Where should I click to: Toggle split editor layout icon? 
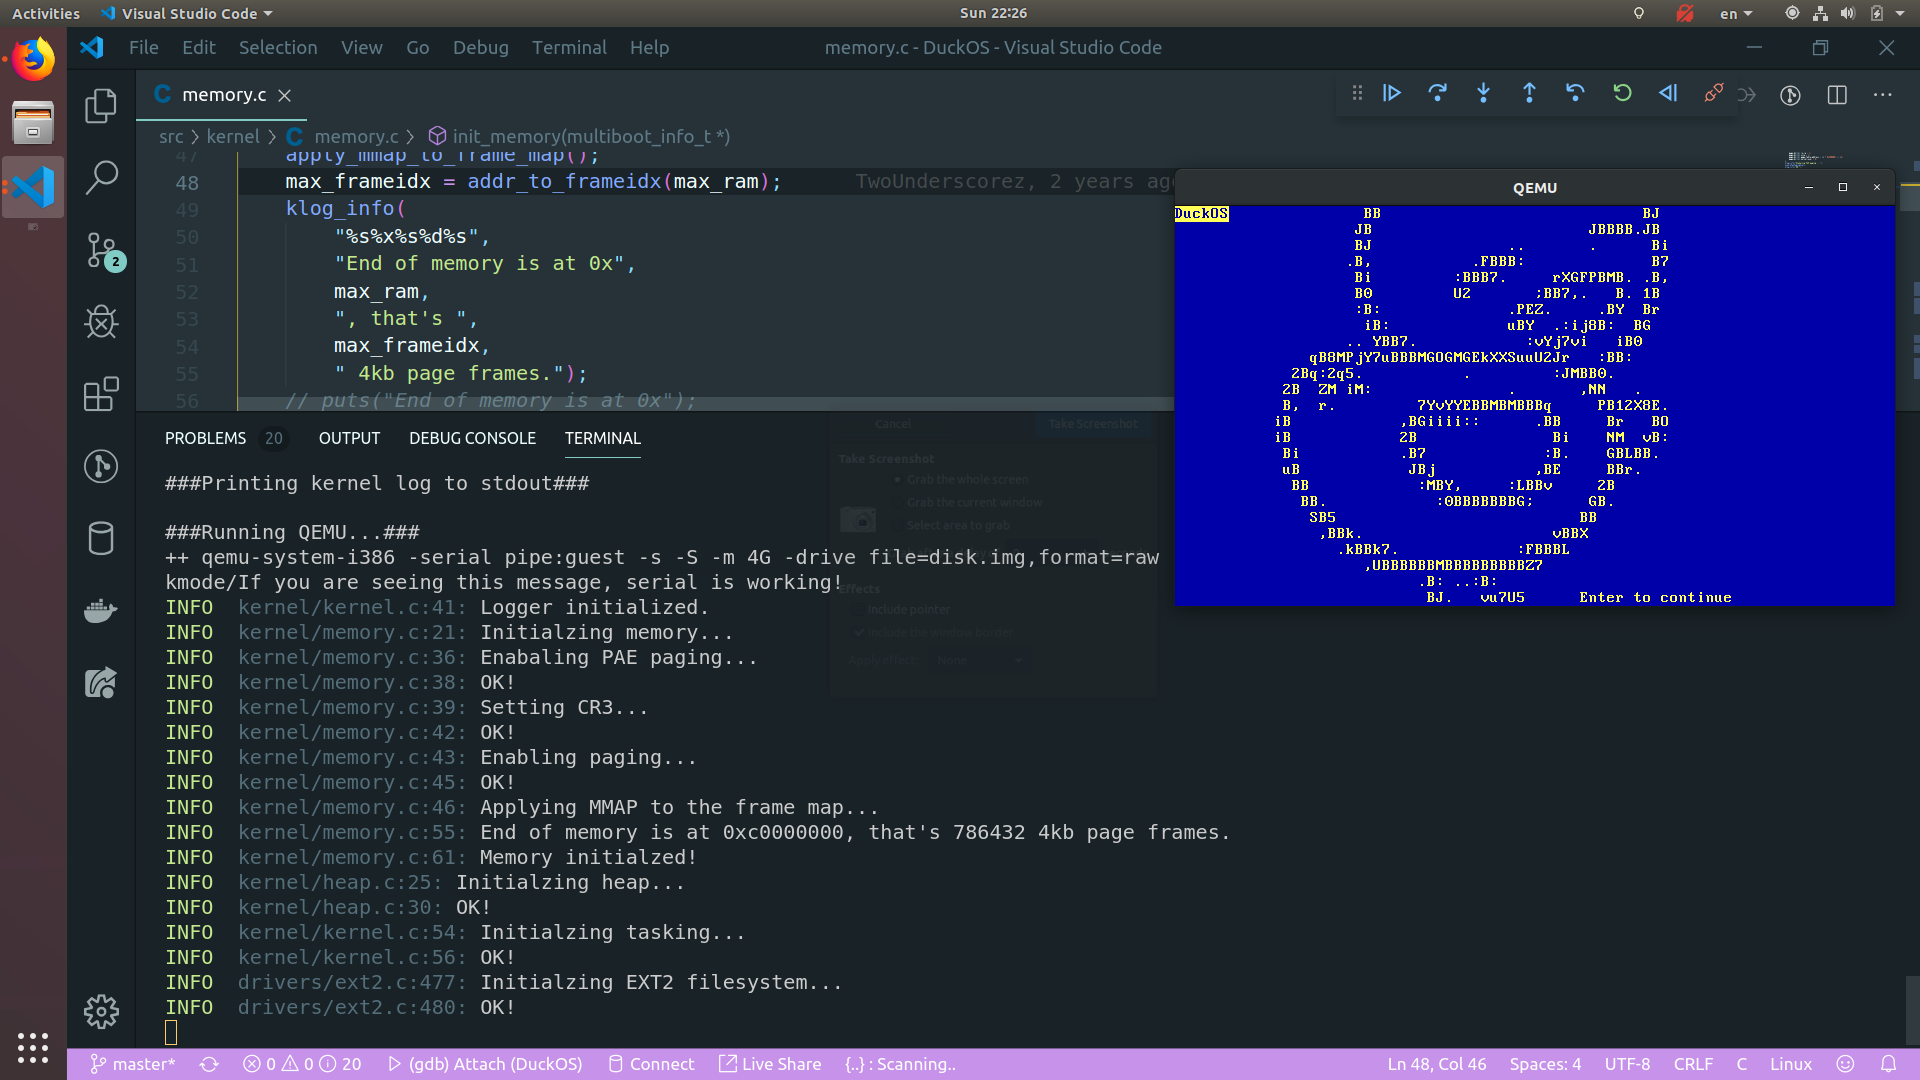(x=1837, y=94)
